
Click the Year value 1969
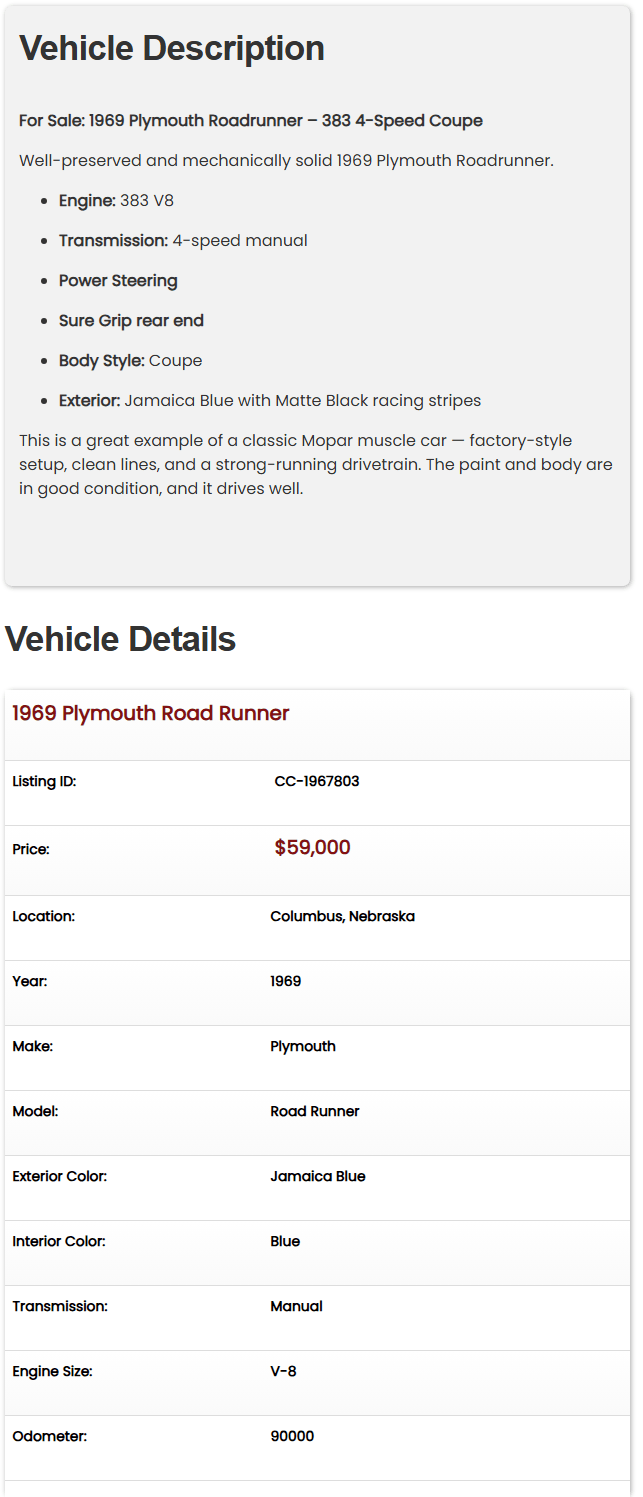tap(285, 981)
